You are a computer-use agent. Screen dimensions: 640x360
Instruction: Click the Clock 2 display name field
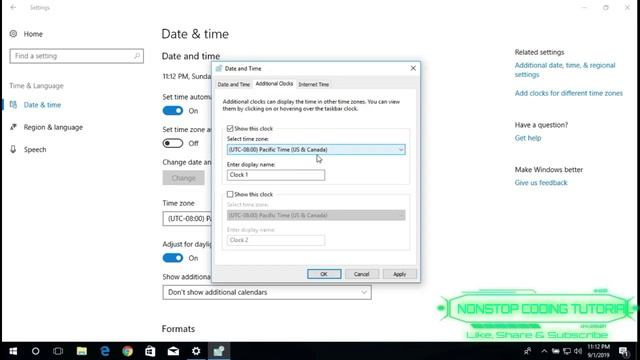pyautogui.click(x=276, y=240)
